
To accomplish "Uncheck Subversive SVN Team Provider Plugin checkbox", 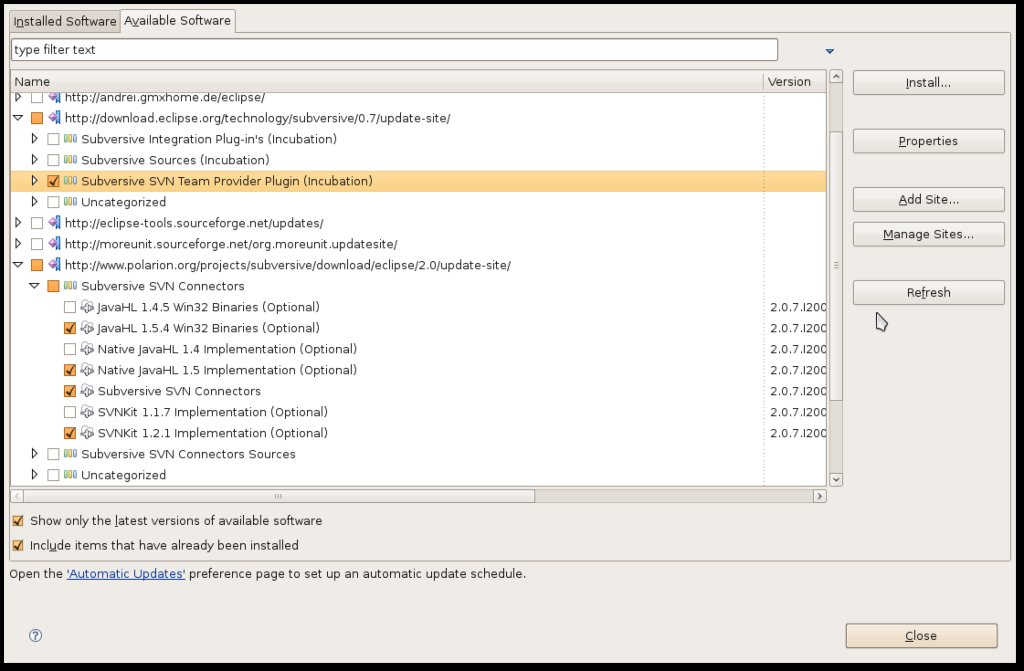I will tap(54, 181).
